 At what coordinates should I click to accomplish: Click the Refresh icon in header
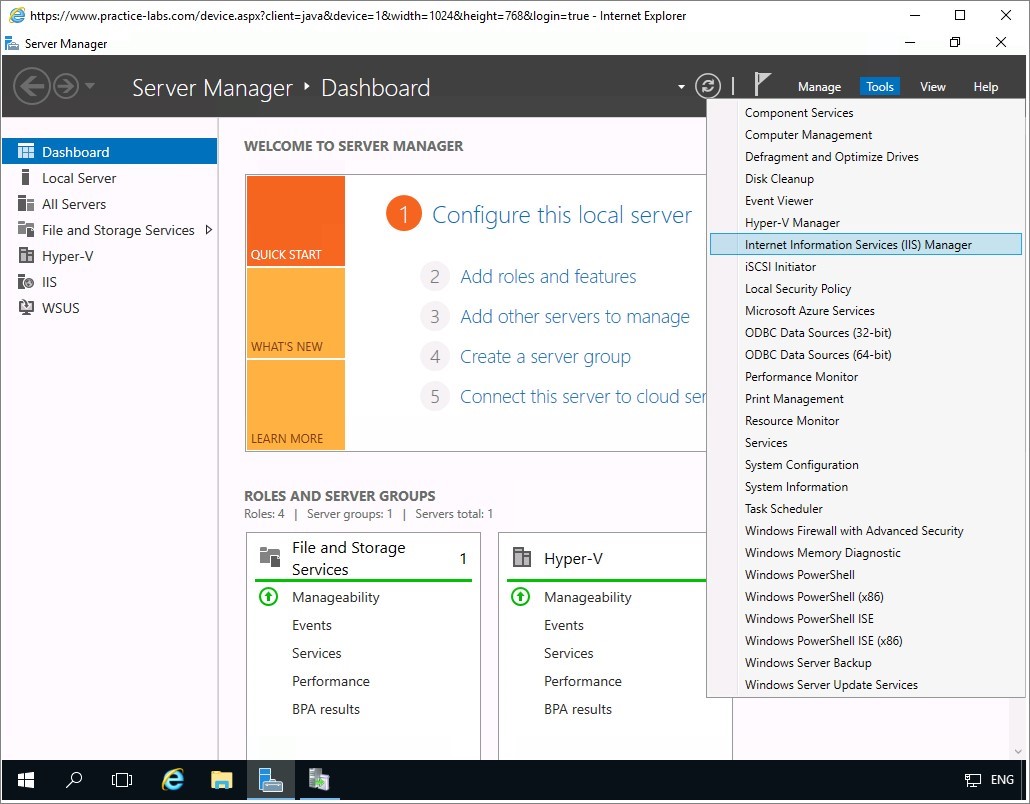click(707, 86)
